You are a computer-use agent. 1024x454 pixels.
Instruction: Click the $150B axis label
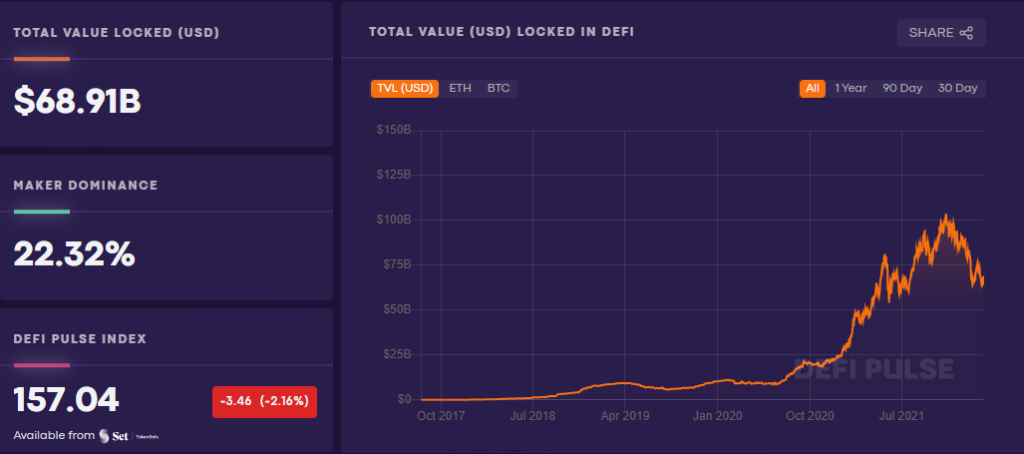pos(394,130)
